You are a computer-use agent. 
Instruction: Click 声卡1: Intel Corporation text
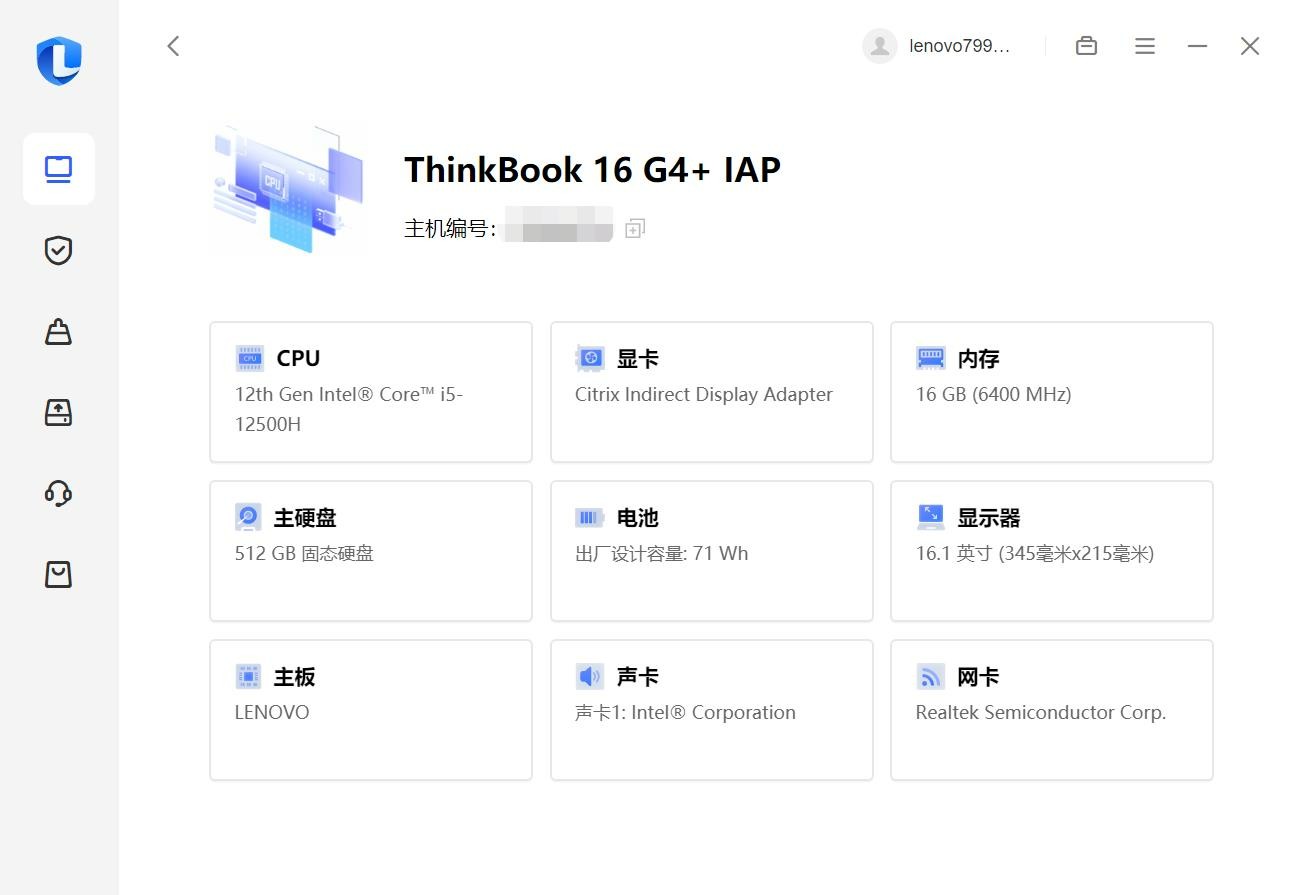(686, 712)
